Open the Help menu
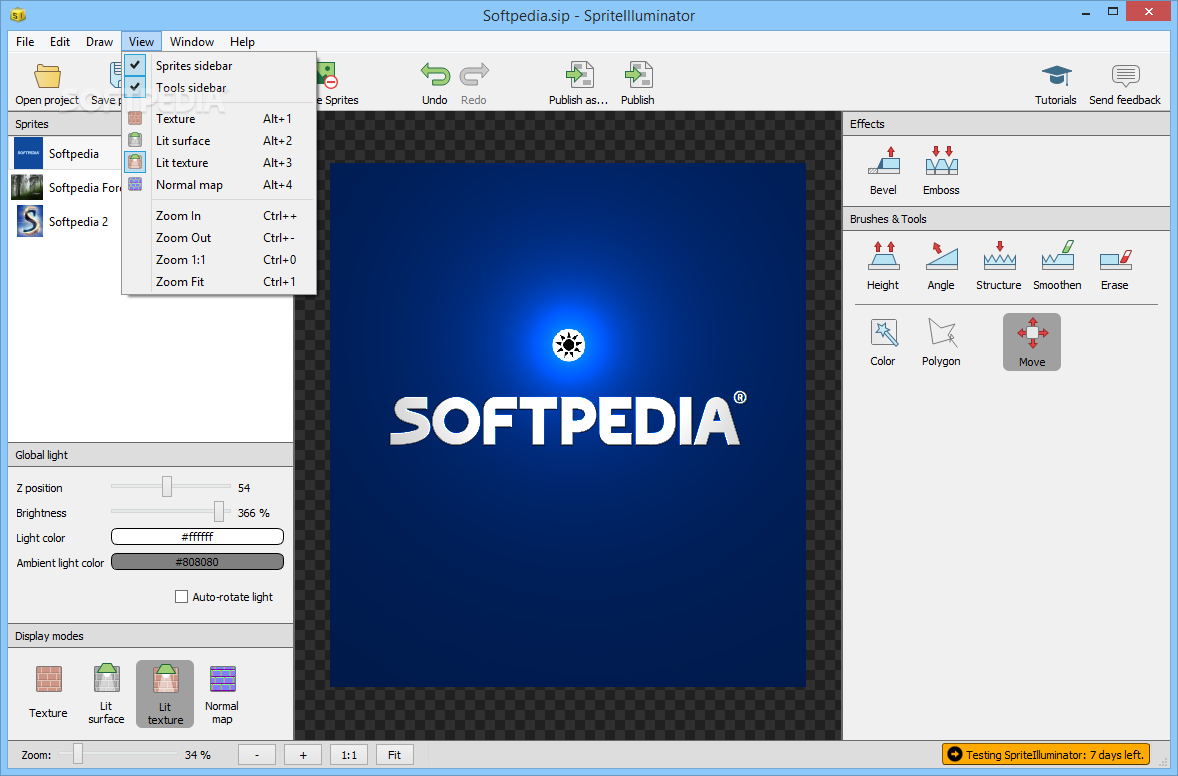The height and width of the screenshot is (776, 1178). [242, 41]
